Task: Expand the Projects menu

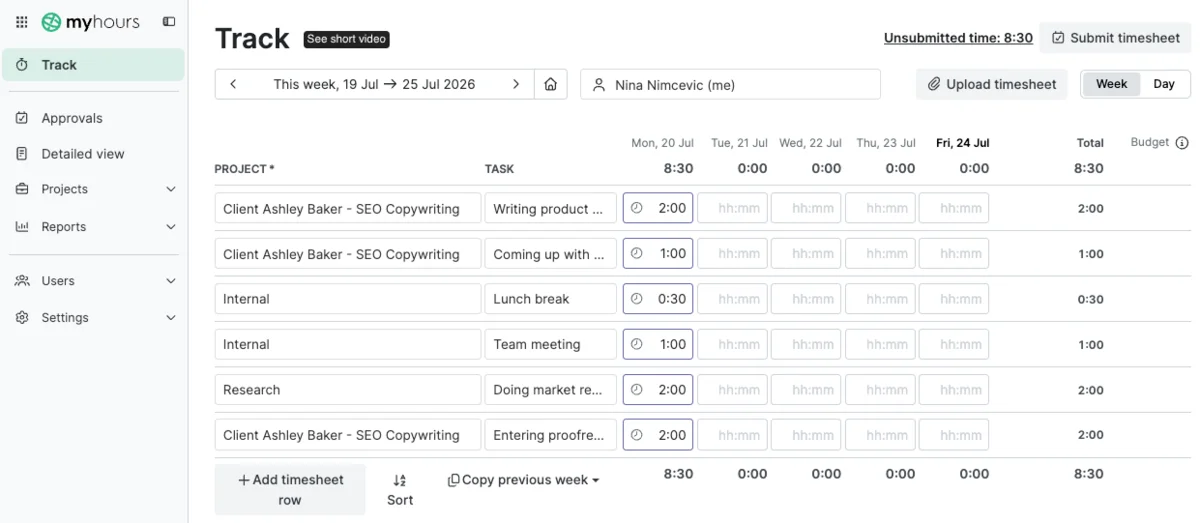Action: (x=93, y=189)
